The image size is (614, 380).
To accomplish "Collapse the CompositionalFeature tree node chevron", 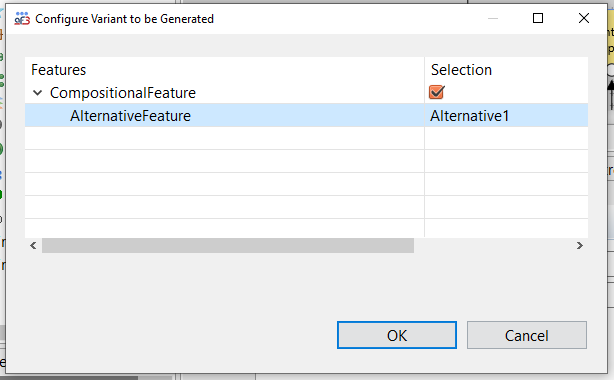I will (38, 93).
